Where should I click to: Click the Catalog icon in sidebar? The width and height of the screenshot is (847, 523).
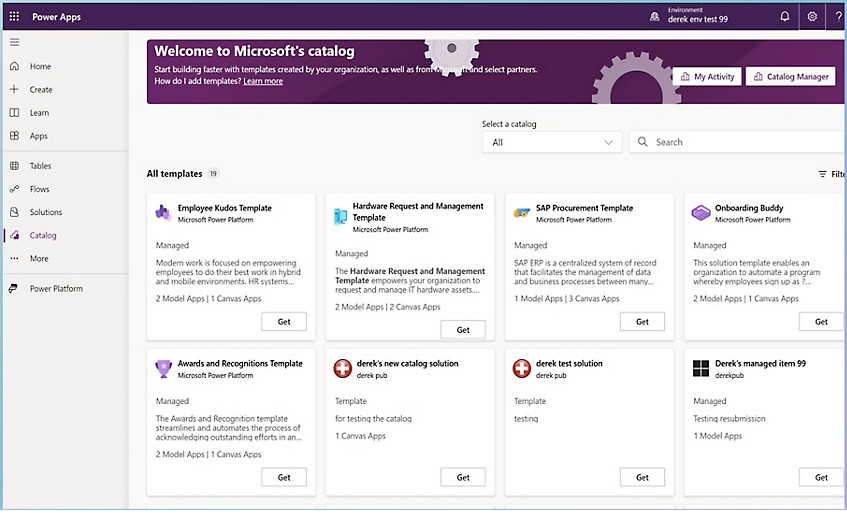pyautogui.click(x=15, y=235)
